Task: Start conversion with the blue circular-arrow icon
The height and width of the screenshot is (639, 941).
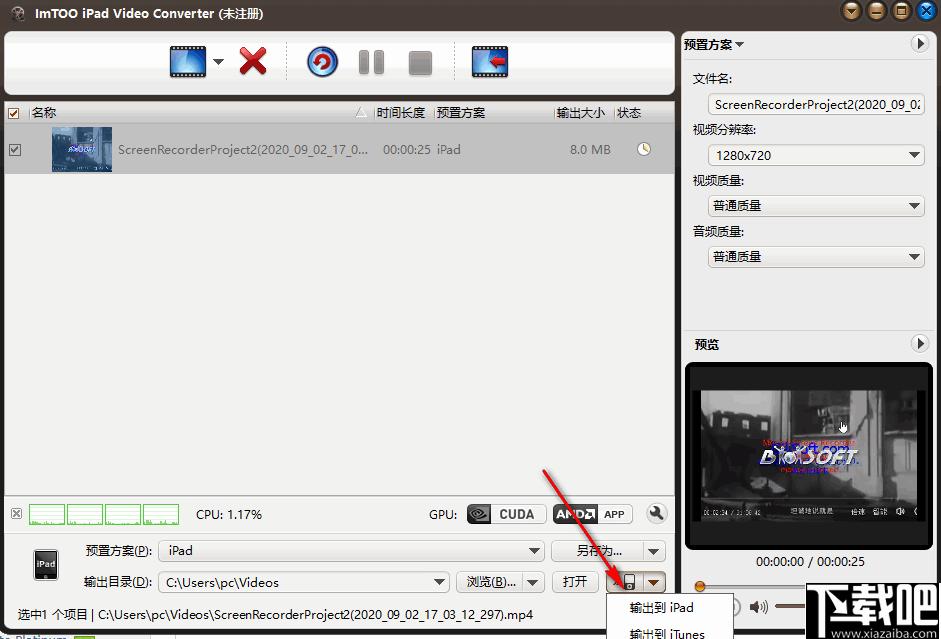Action: pos(322,62)
